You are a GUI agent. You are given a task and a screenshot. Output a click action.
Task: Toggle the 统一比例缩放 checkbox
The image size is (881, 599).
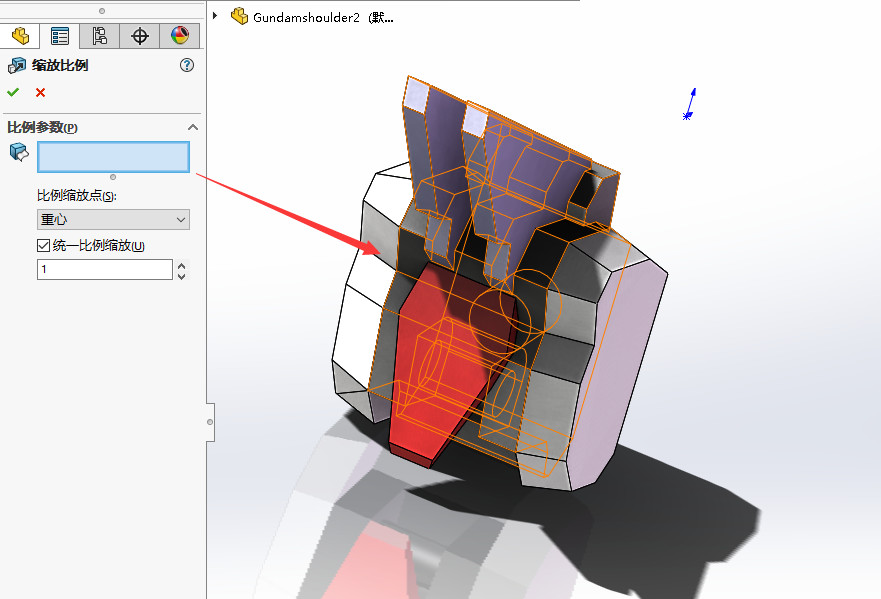coord(43,245)
